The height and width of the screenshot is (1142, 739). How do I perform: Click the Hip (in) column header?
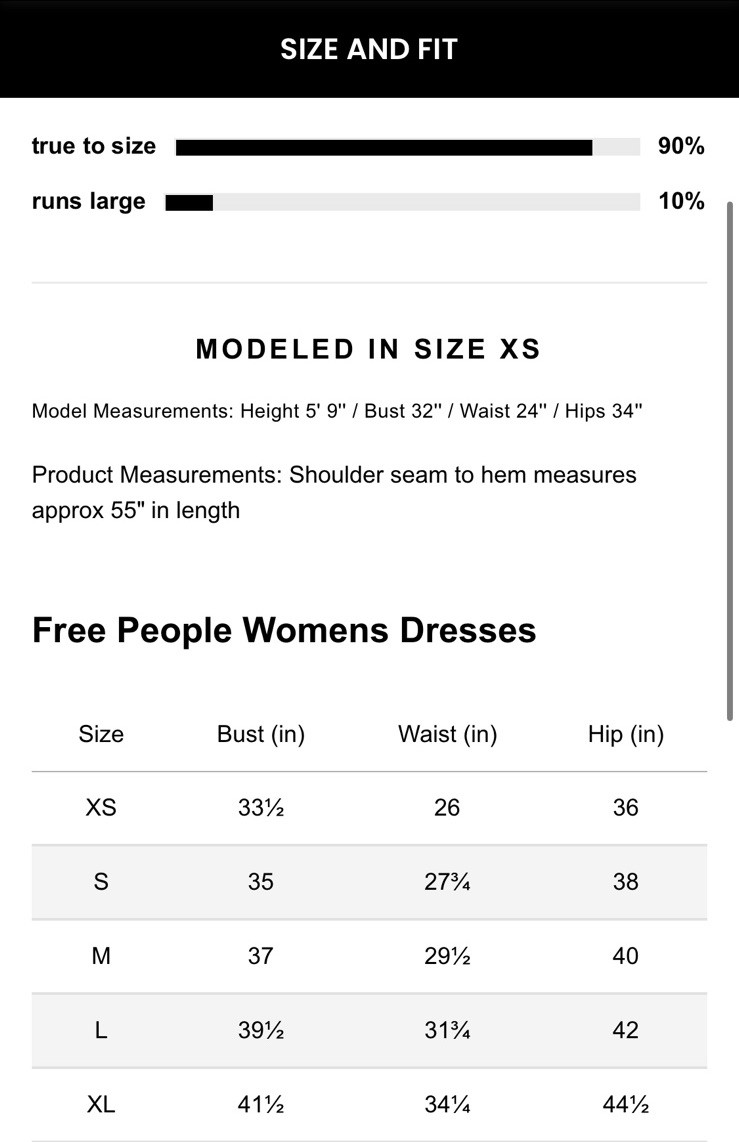(626, 734)
